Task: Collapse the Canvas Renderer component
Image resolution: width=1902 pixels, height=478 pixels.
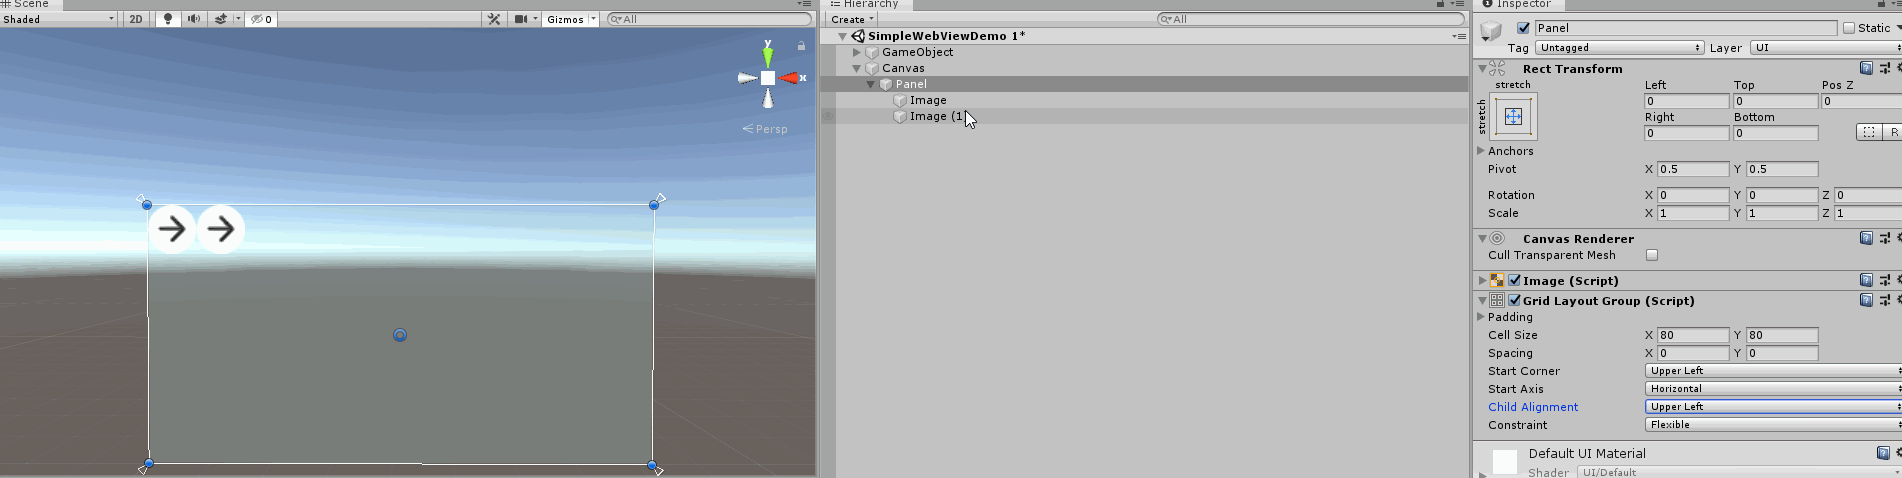Action: [1482, 239]
